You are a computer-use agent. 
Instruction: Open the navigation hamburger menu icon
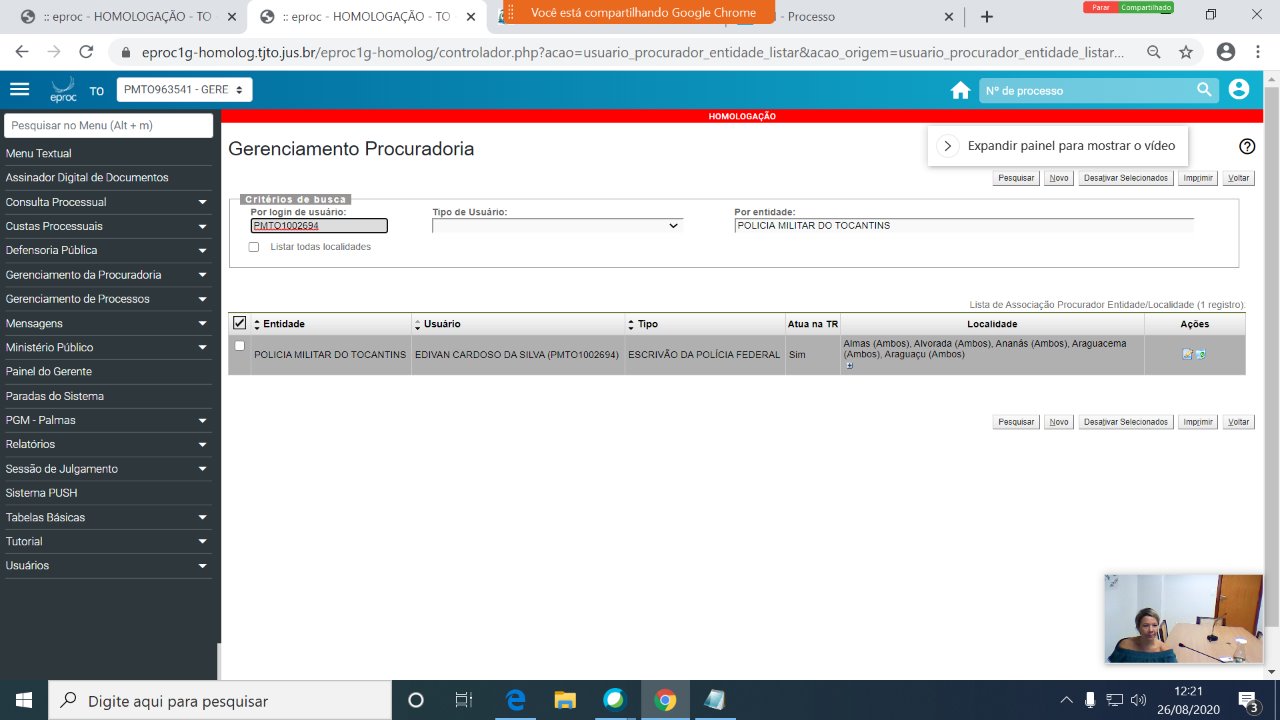pyautogui.click(x=19, y=87)
